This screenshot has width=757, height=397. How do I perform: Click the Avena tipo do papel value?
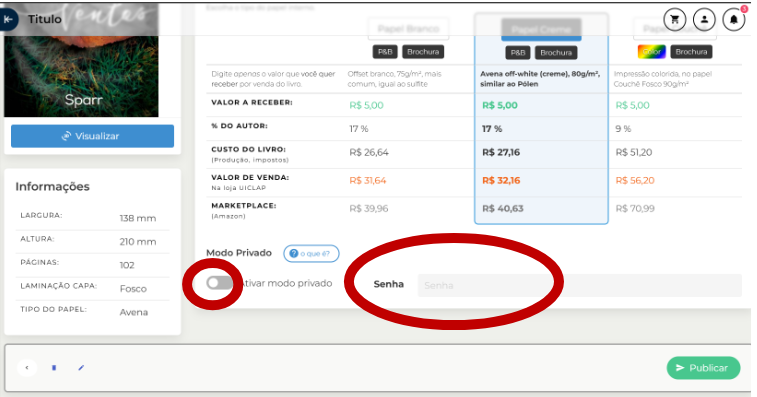(134, 312)
